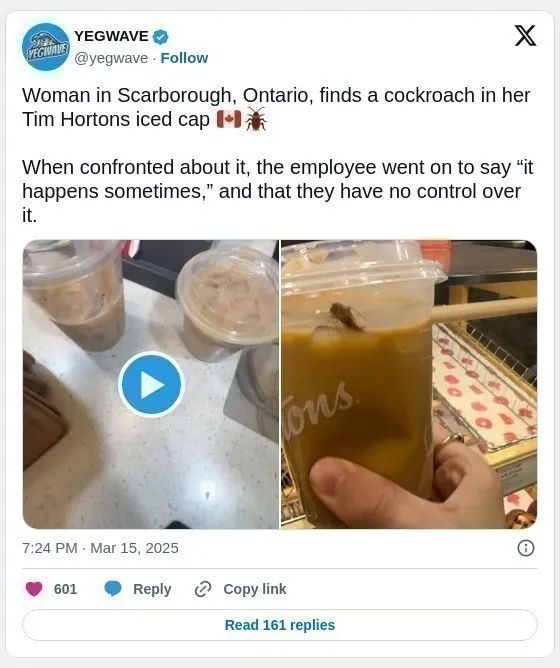
Task: Click the copy link chain icon
Action: 203,589
